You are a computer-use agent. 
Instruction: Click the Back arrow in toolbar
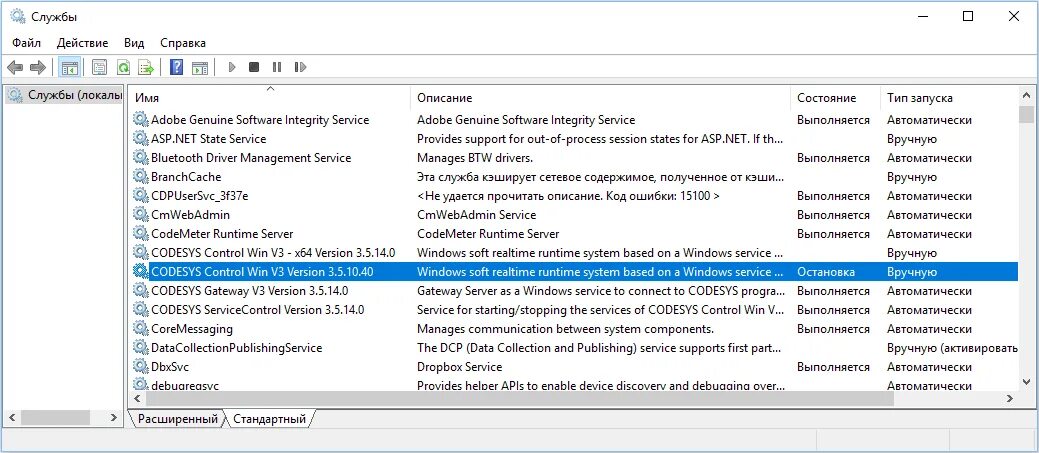point(15,67)
